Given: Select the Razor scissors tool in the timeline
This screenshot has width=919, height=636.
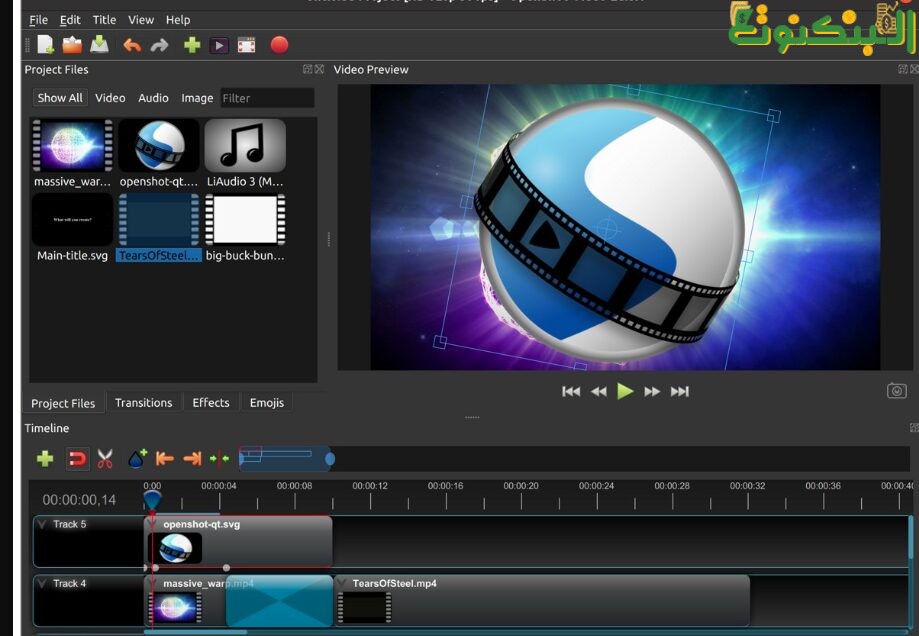Looking at the screenshot, I should point(105,459).
